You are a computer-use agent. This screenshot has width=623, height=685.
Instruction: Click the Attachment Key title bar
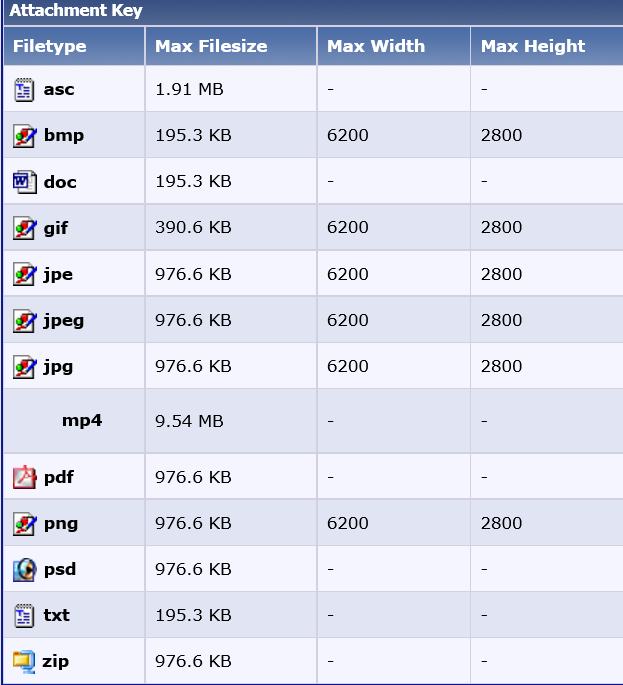(x=313, y=11)
